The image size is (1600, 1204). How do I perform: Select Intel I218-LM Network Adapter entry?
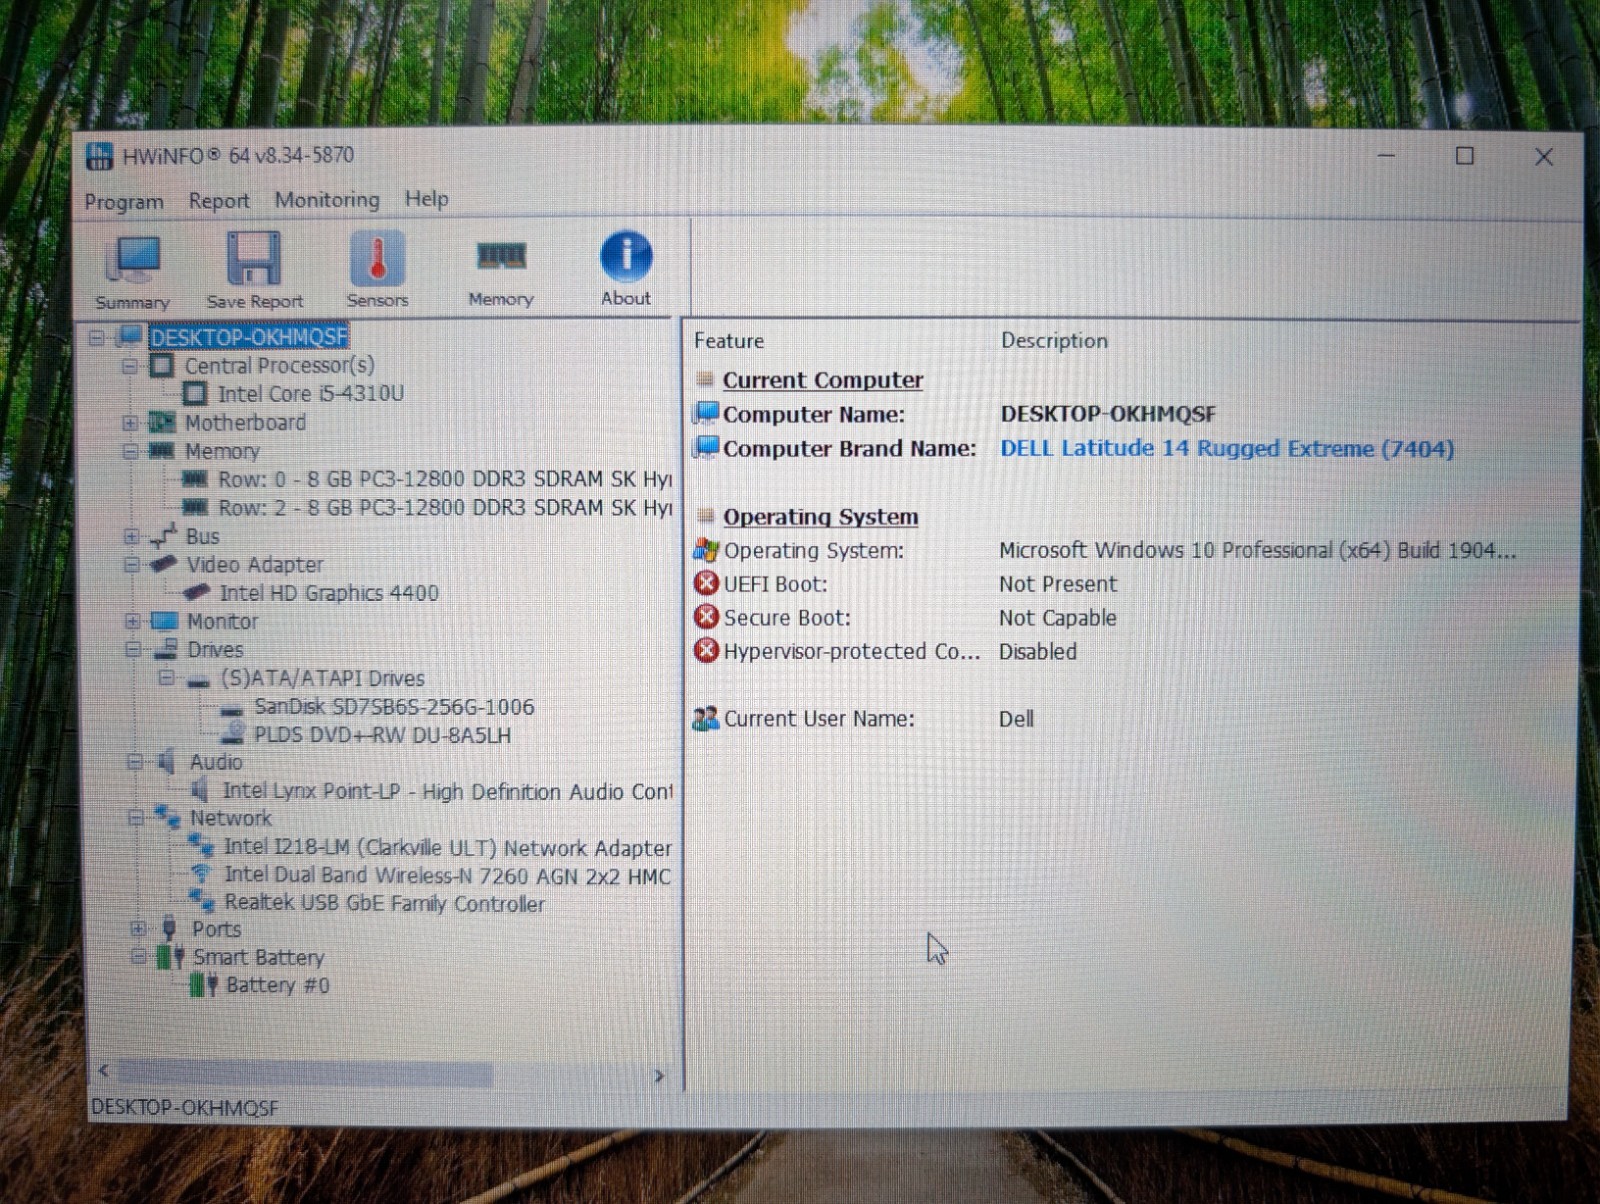[x=448, y=848]
